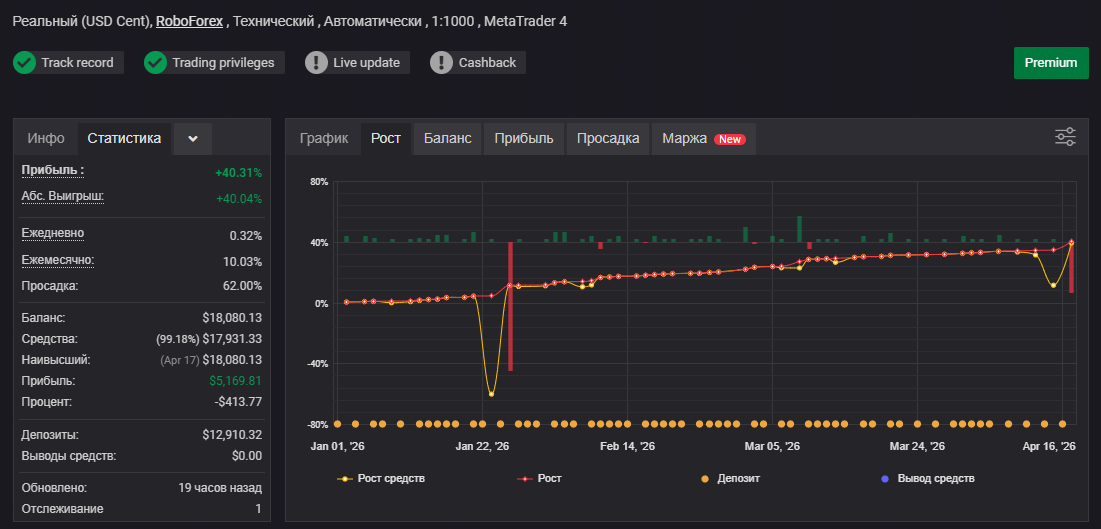Screen dimensions: 1101x529
Task: Open chart settings sliders icon
Action: (x=1065, y=137)
